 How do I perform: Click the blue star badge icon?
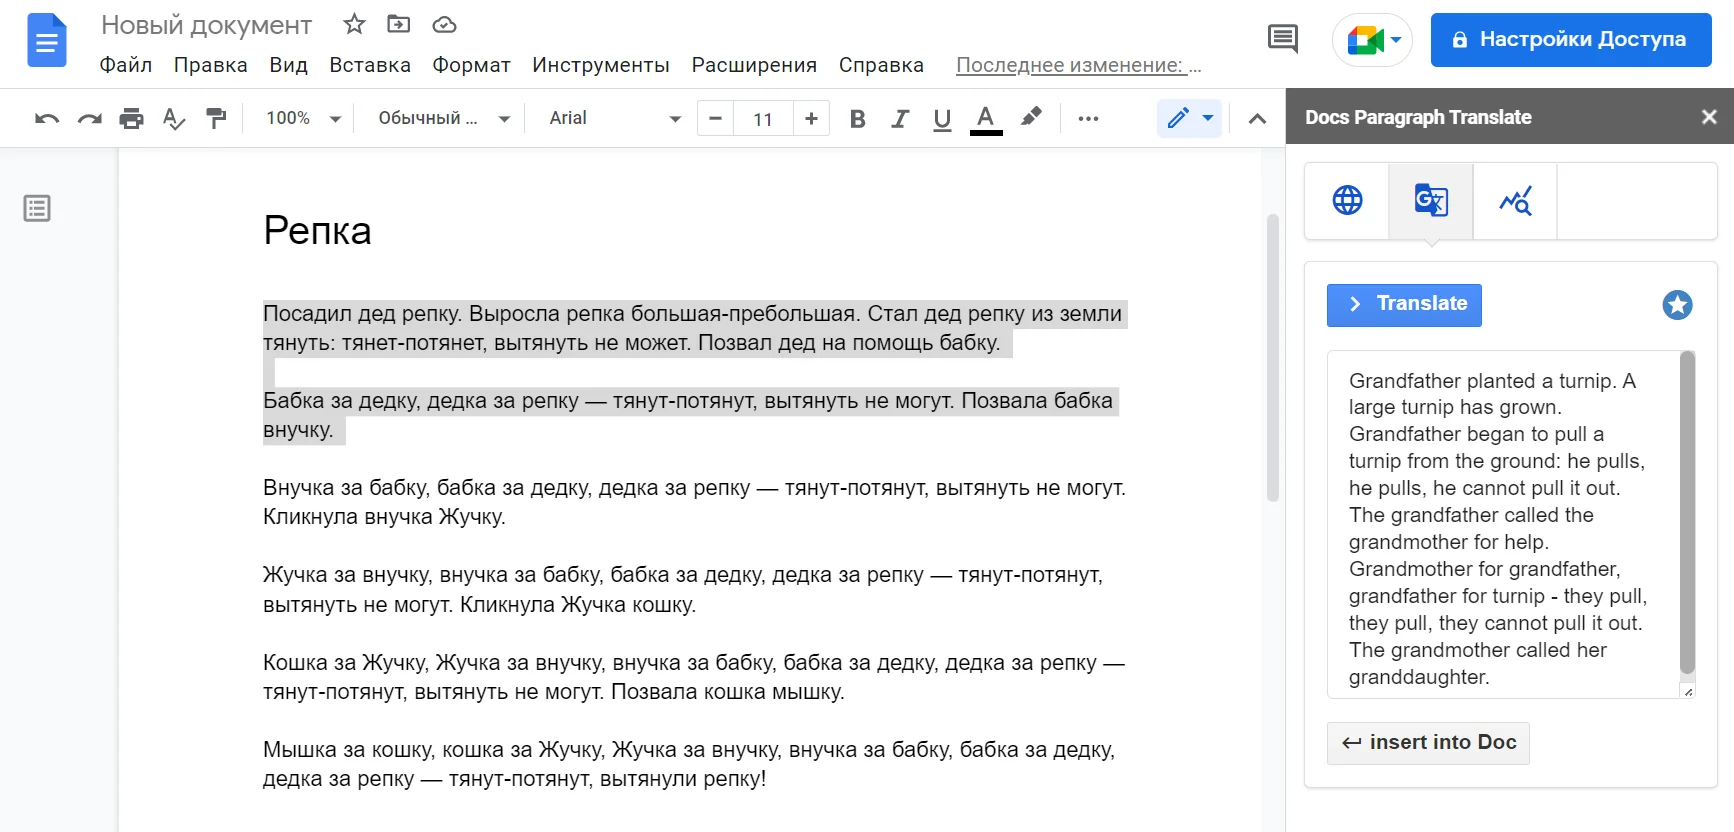pyautogui.click(x=1677, y=305)
